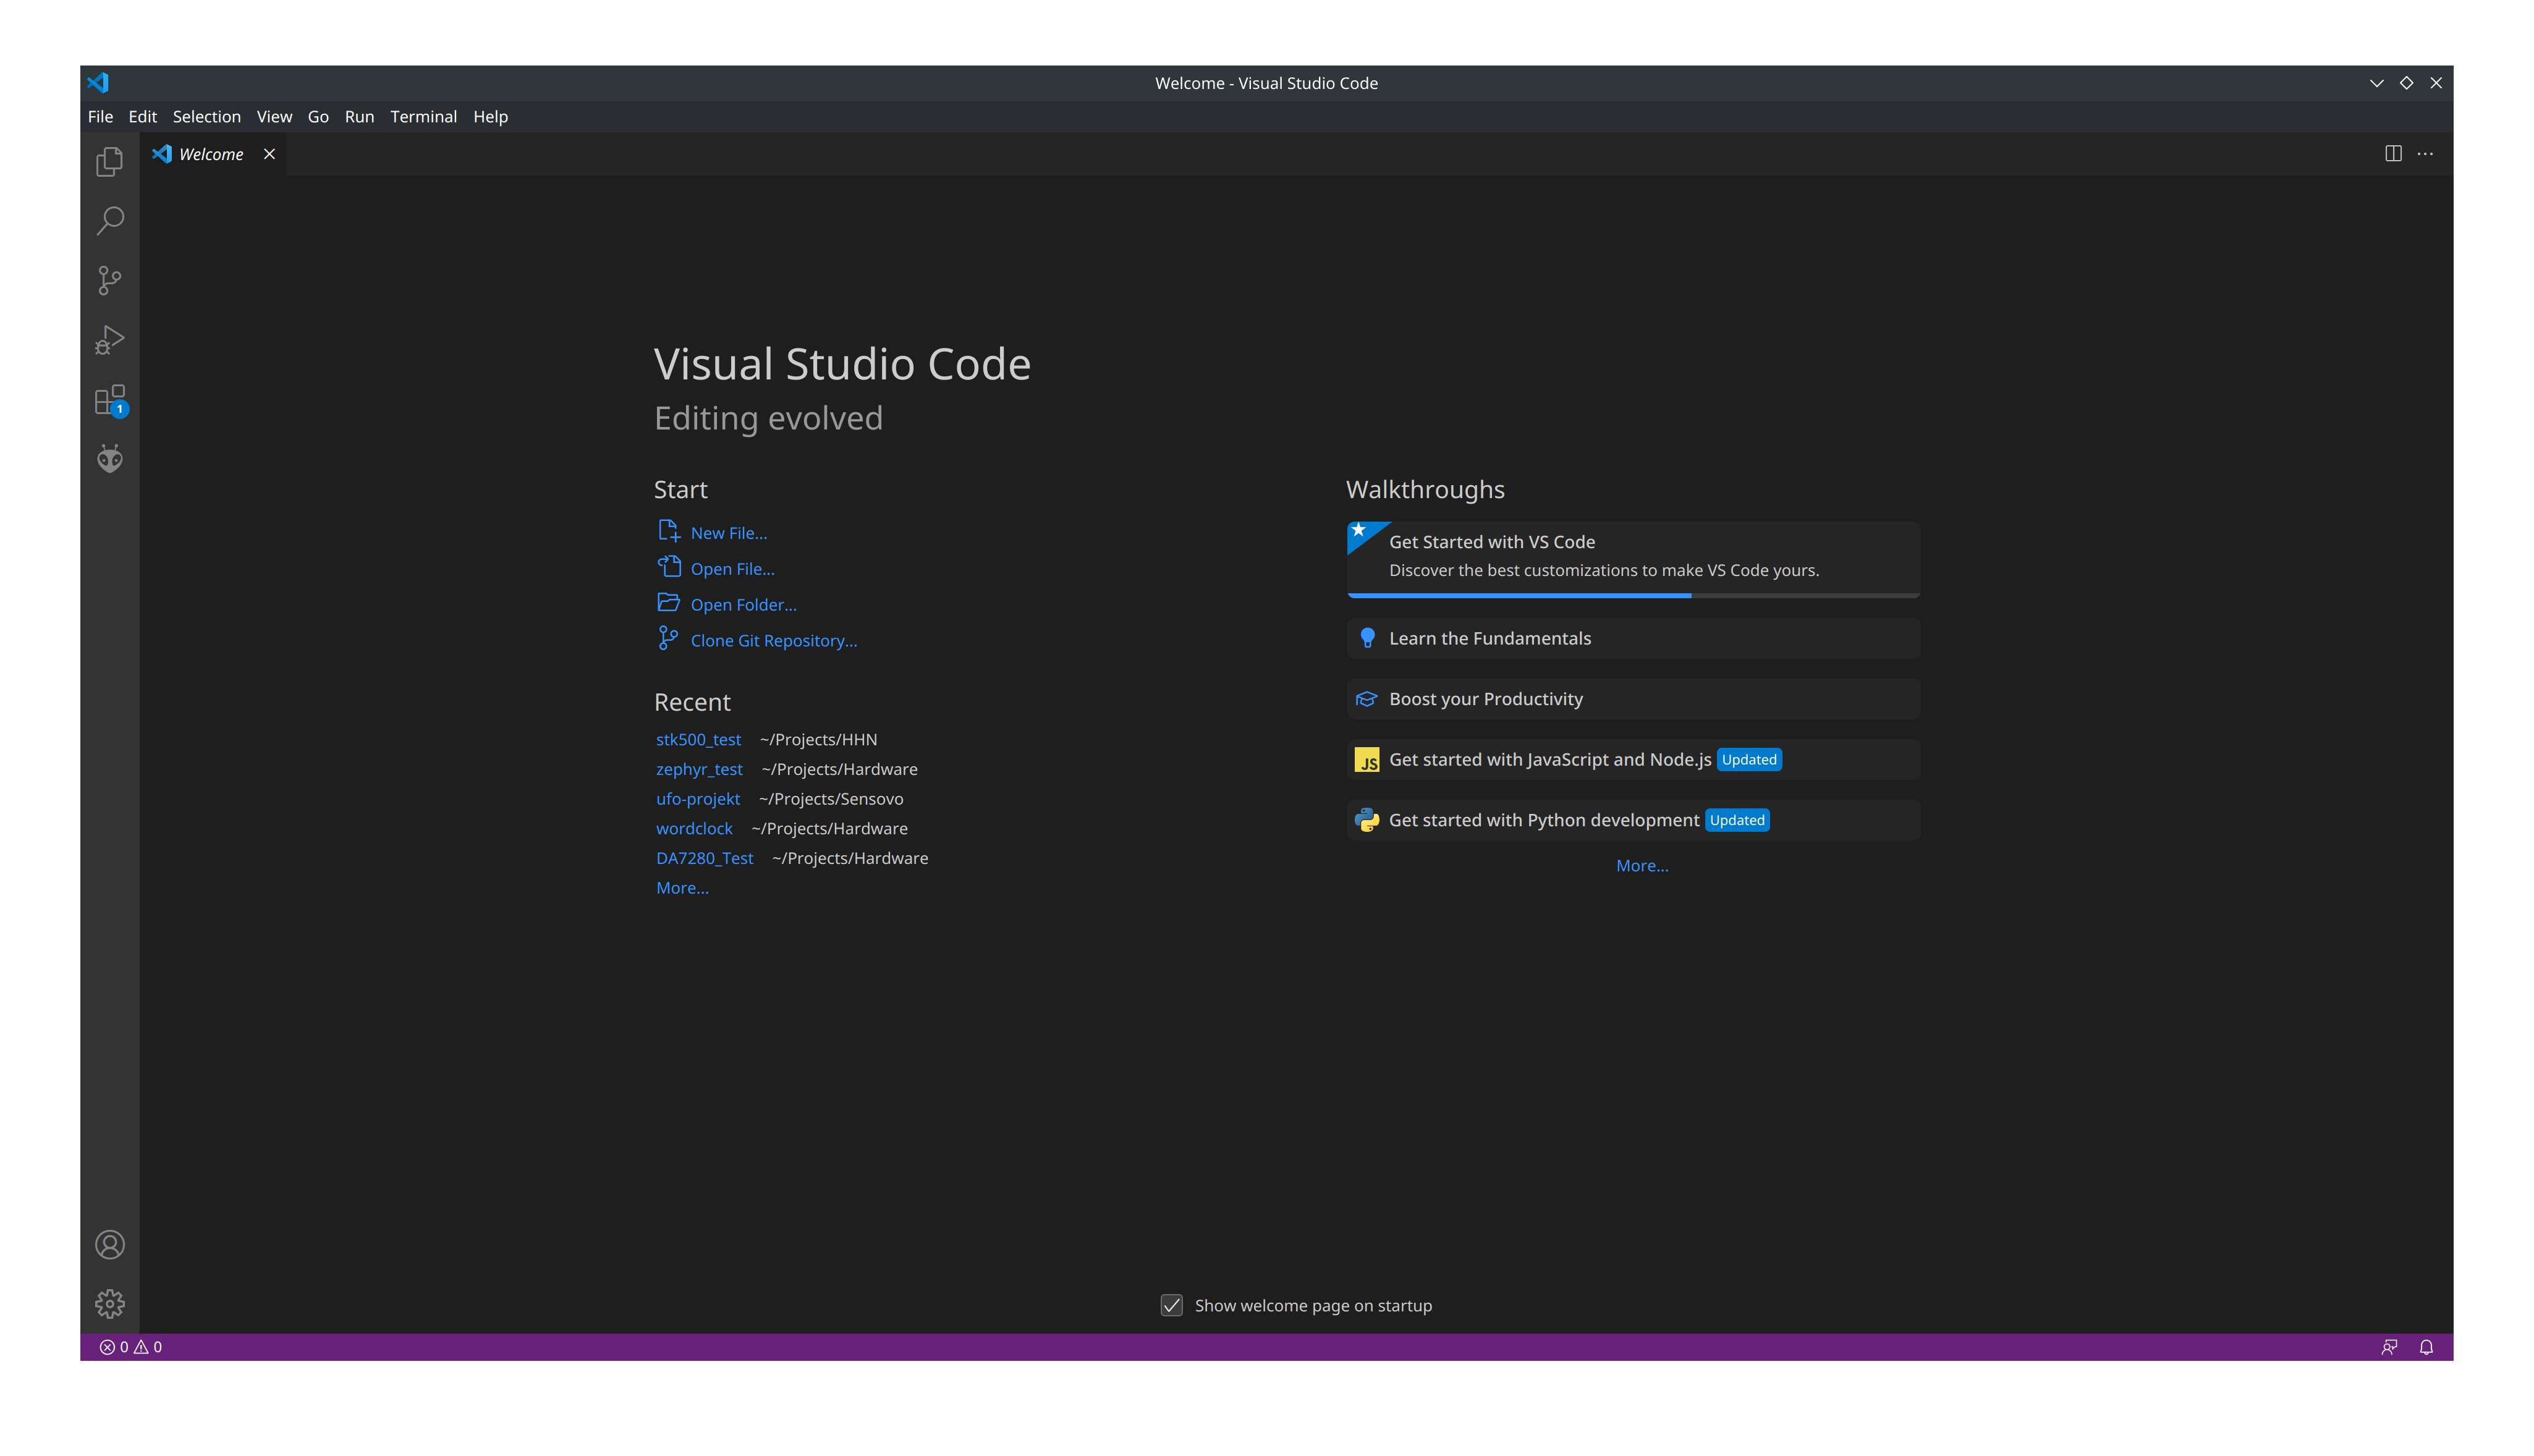Screen dimensions: 2534x1456
Task: Click the Get Started walkthrough progress bar
Action: [x=1633, y=595]
